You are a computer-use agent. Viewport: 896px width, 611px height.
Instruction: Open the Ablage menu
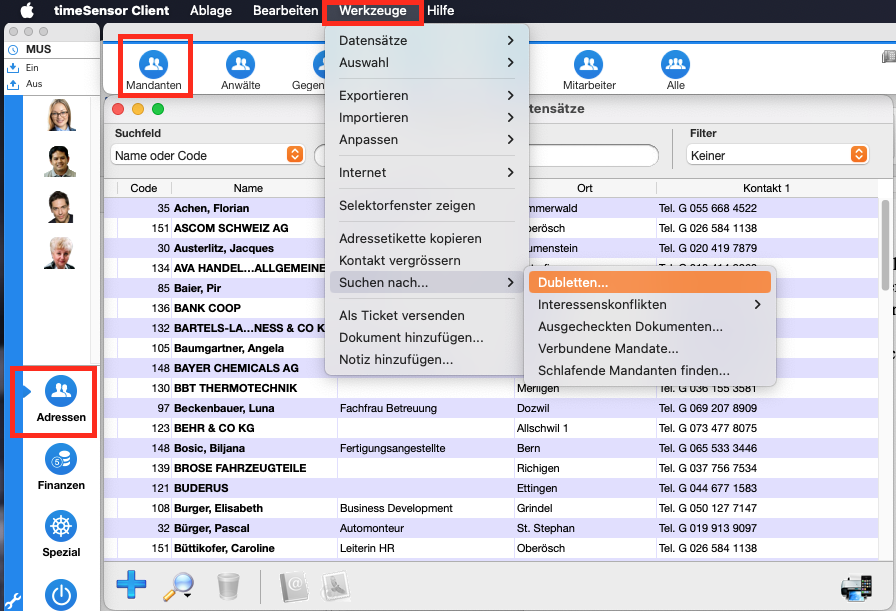pyautogui.click(x=211, y=10)
